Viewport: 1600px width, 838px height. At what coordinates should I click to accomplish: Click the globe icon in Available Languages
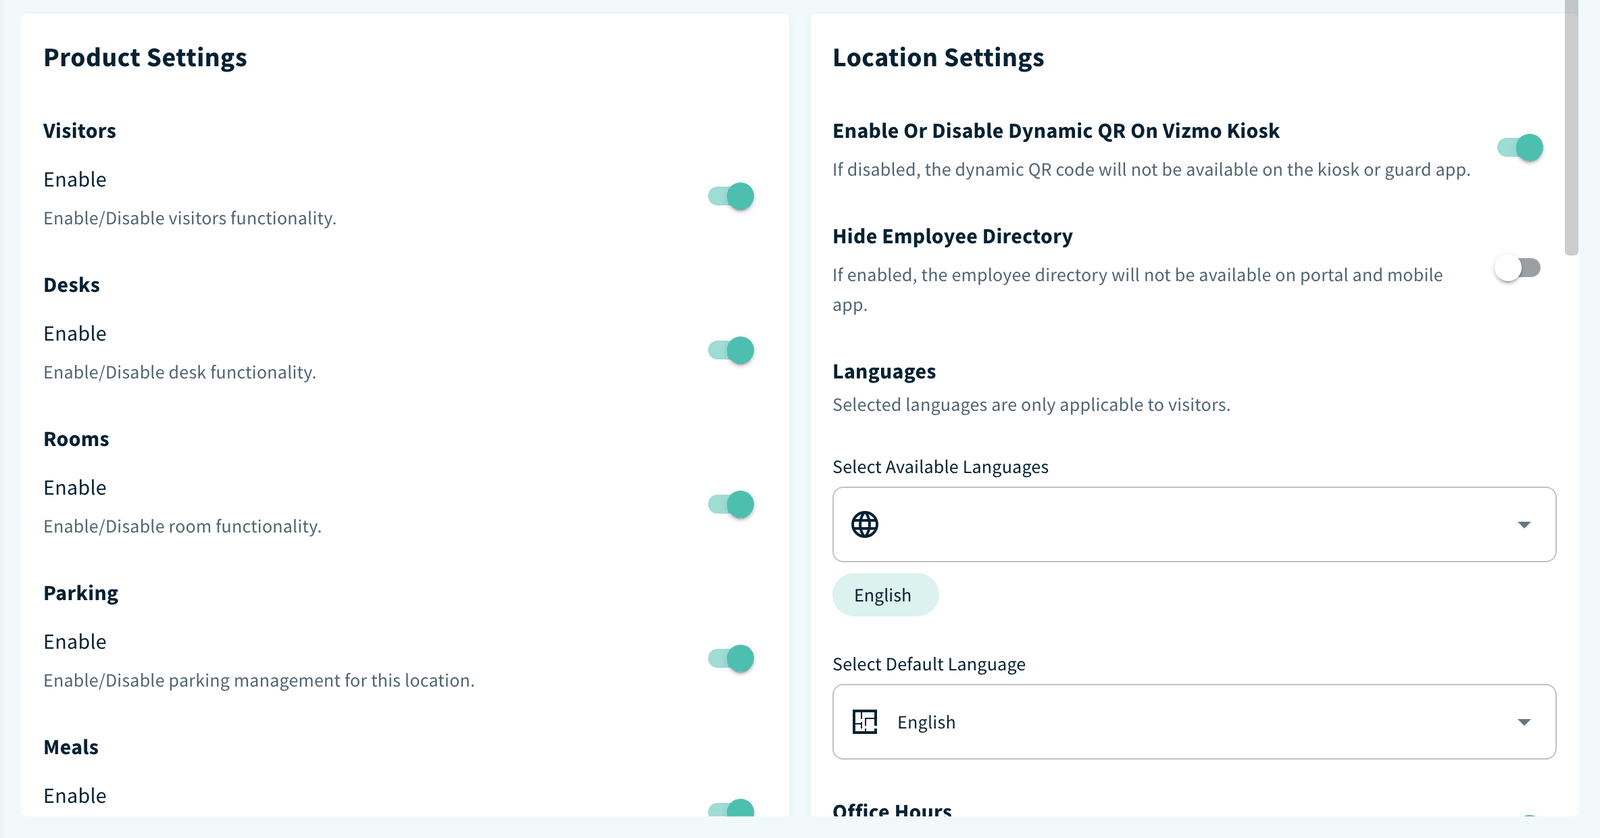click(865, 524)
